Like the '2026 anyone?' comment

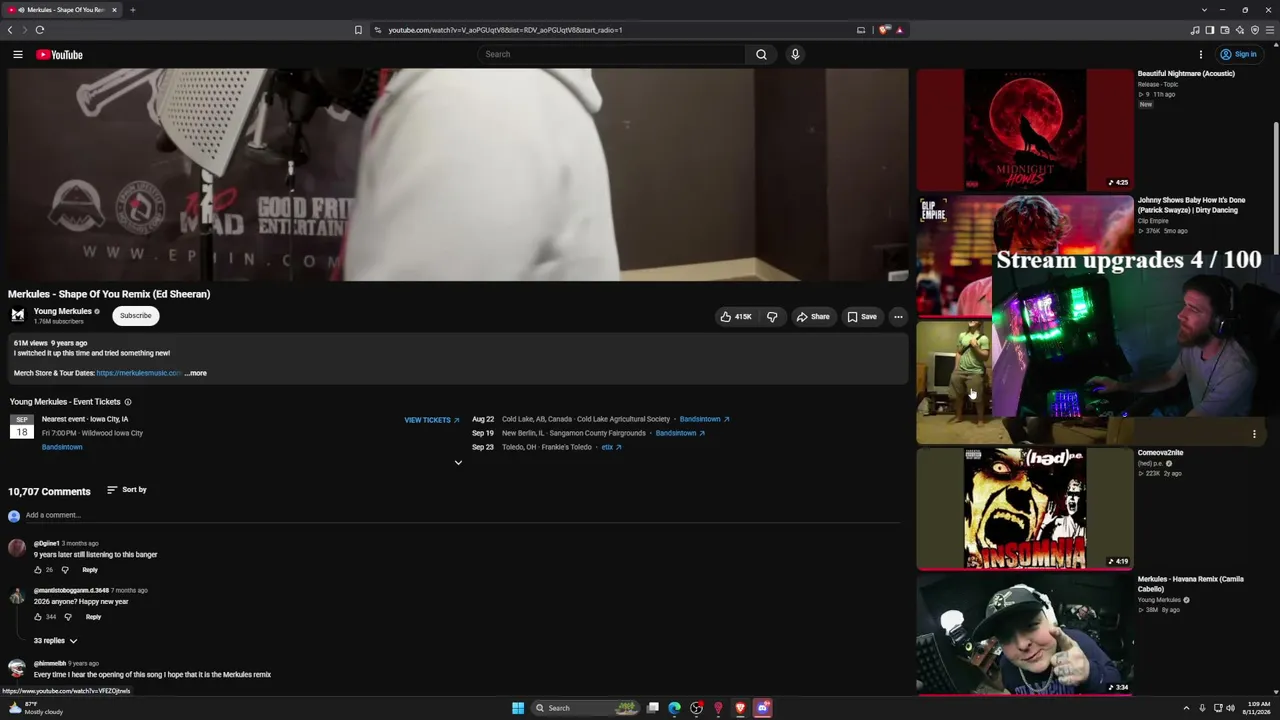[38, 617]
